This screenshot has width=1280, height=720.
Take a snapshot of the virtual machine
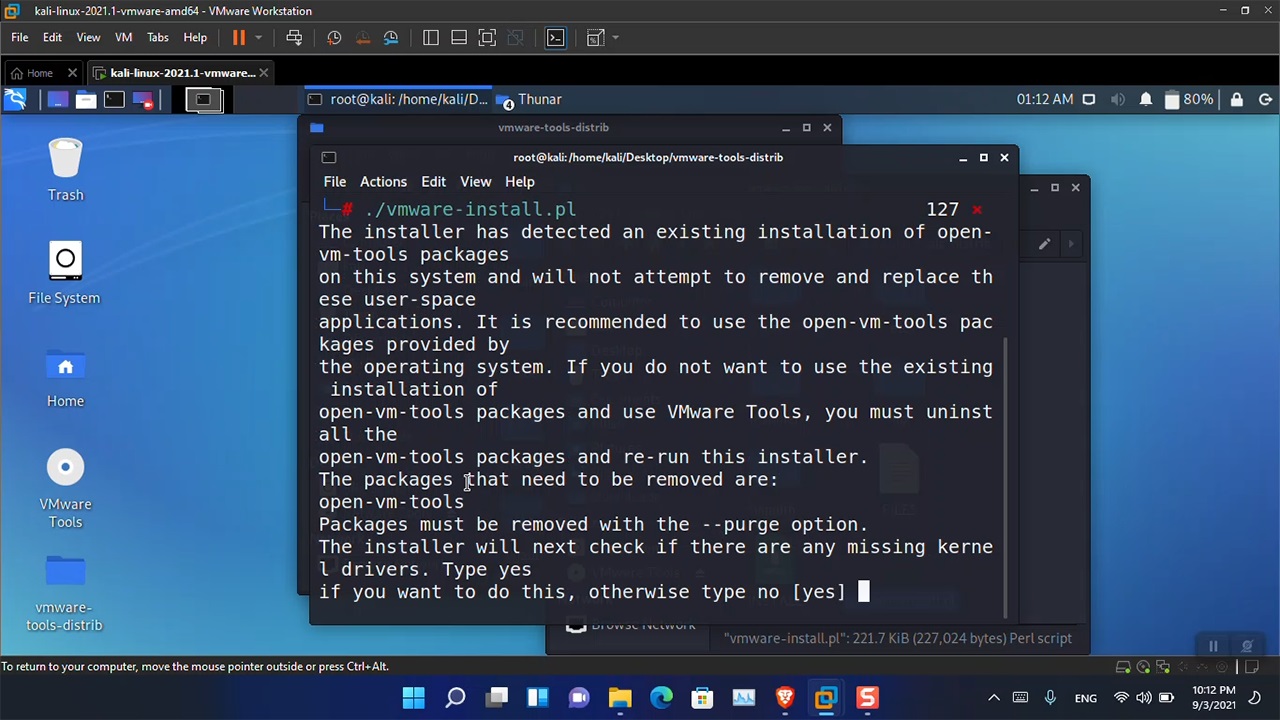334,38
